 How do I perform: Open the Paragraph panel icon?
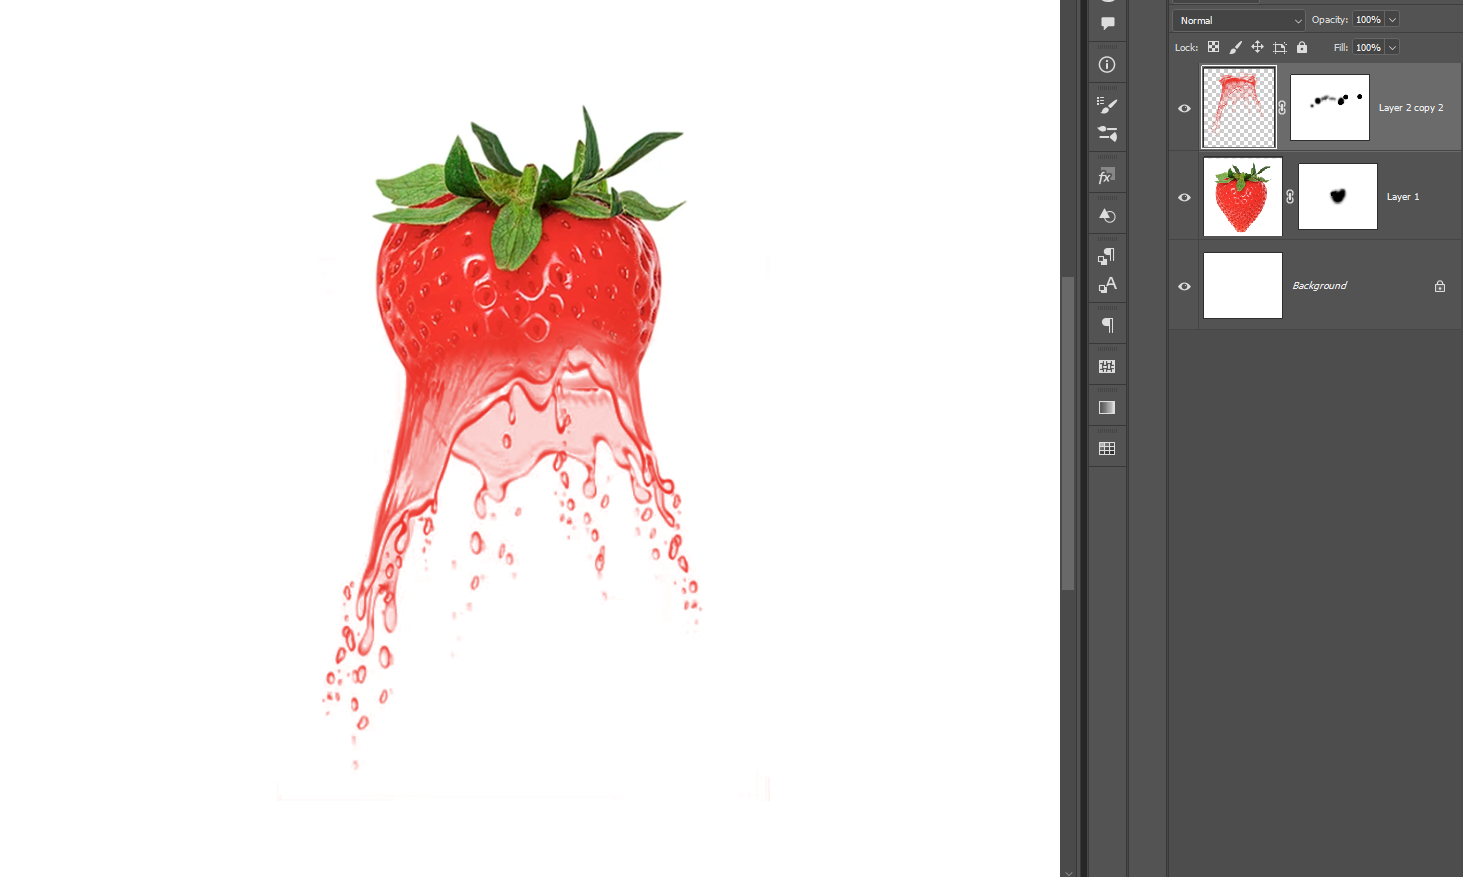(1107, 325)
